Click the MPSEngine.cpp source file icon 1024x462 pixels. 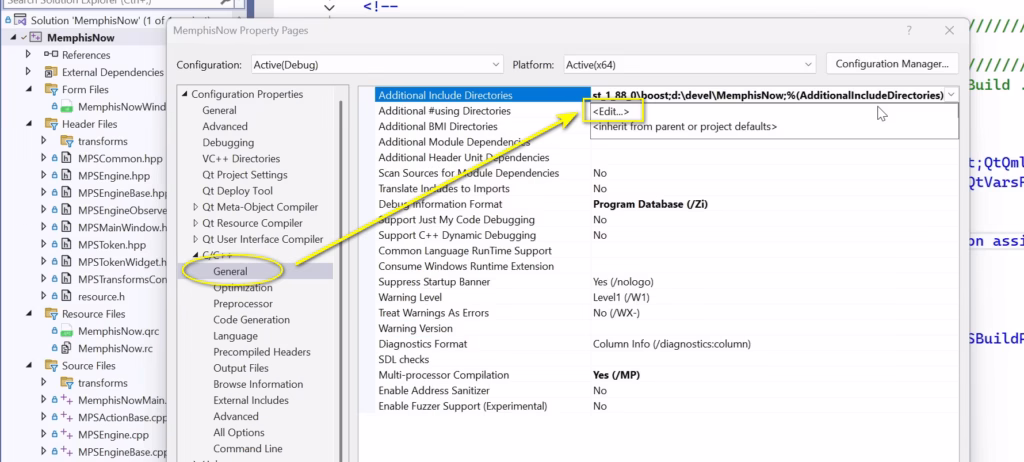click(67, 435)
